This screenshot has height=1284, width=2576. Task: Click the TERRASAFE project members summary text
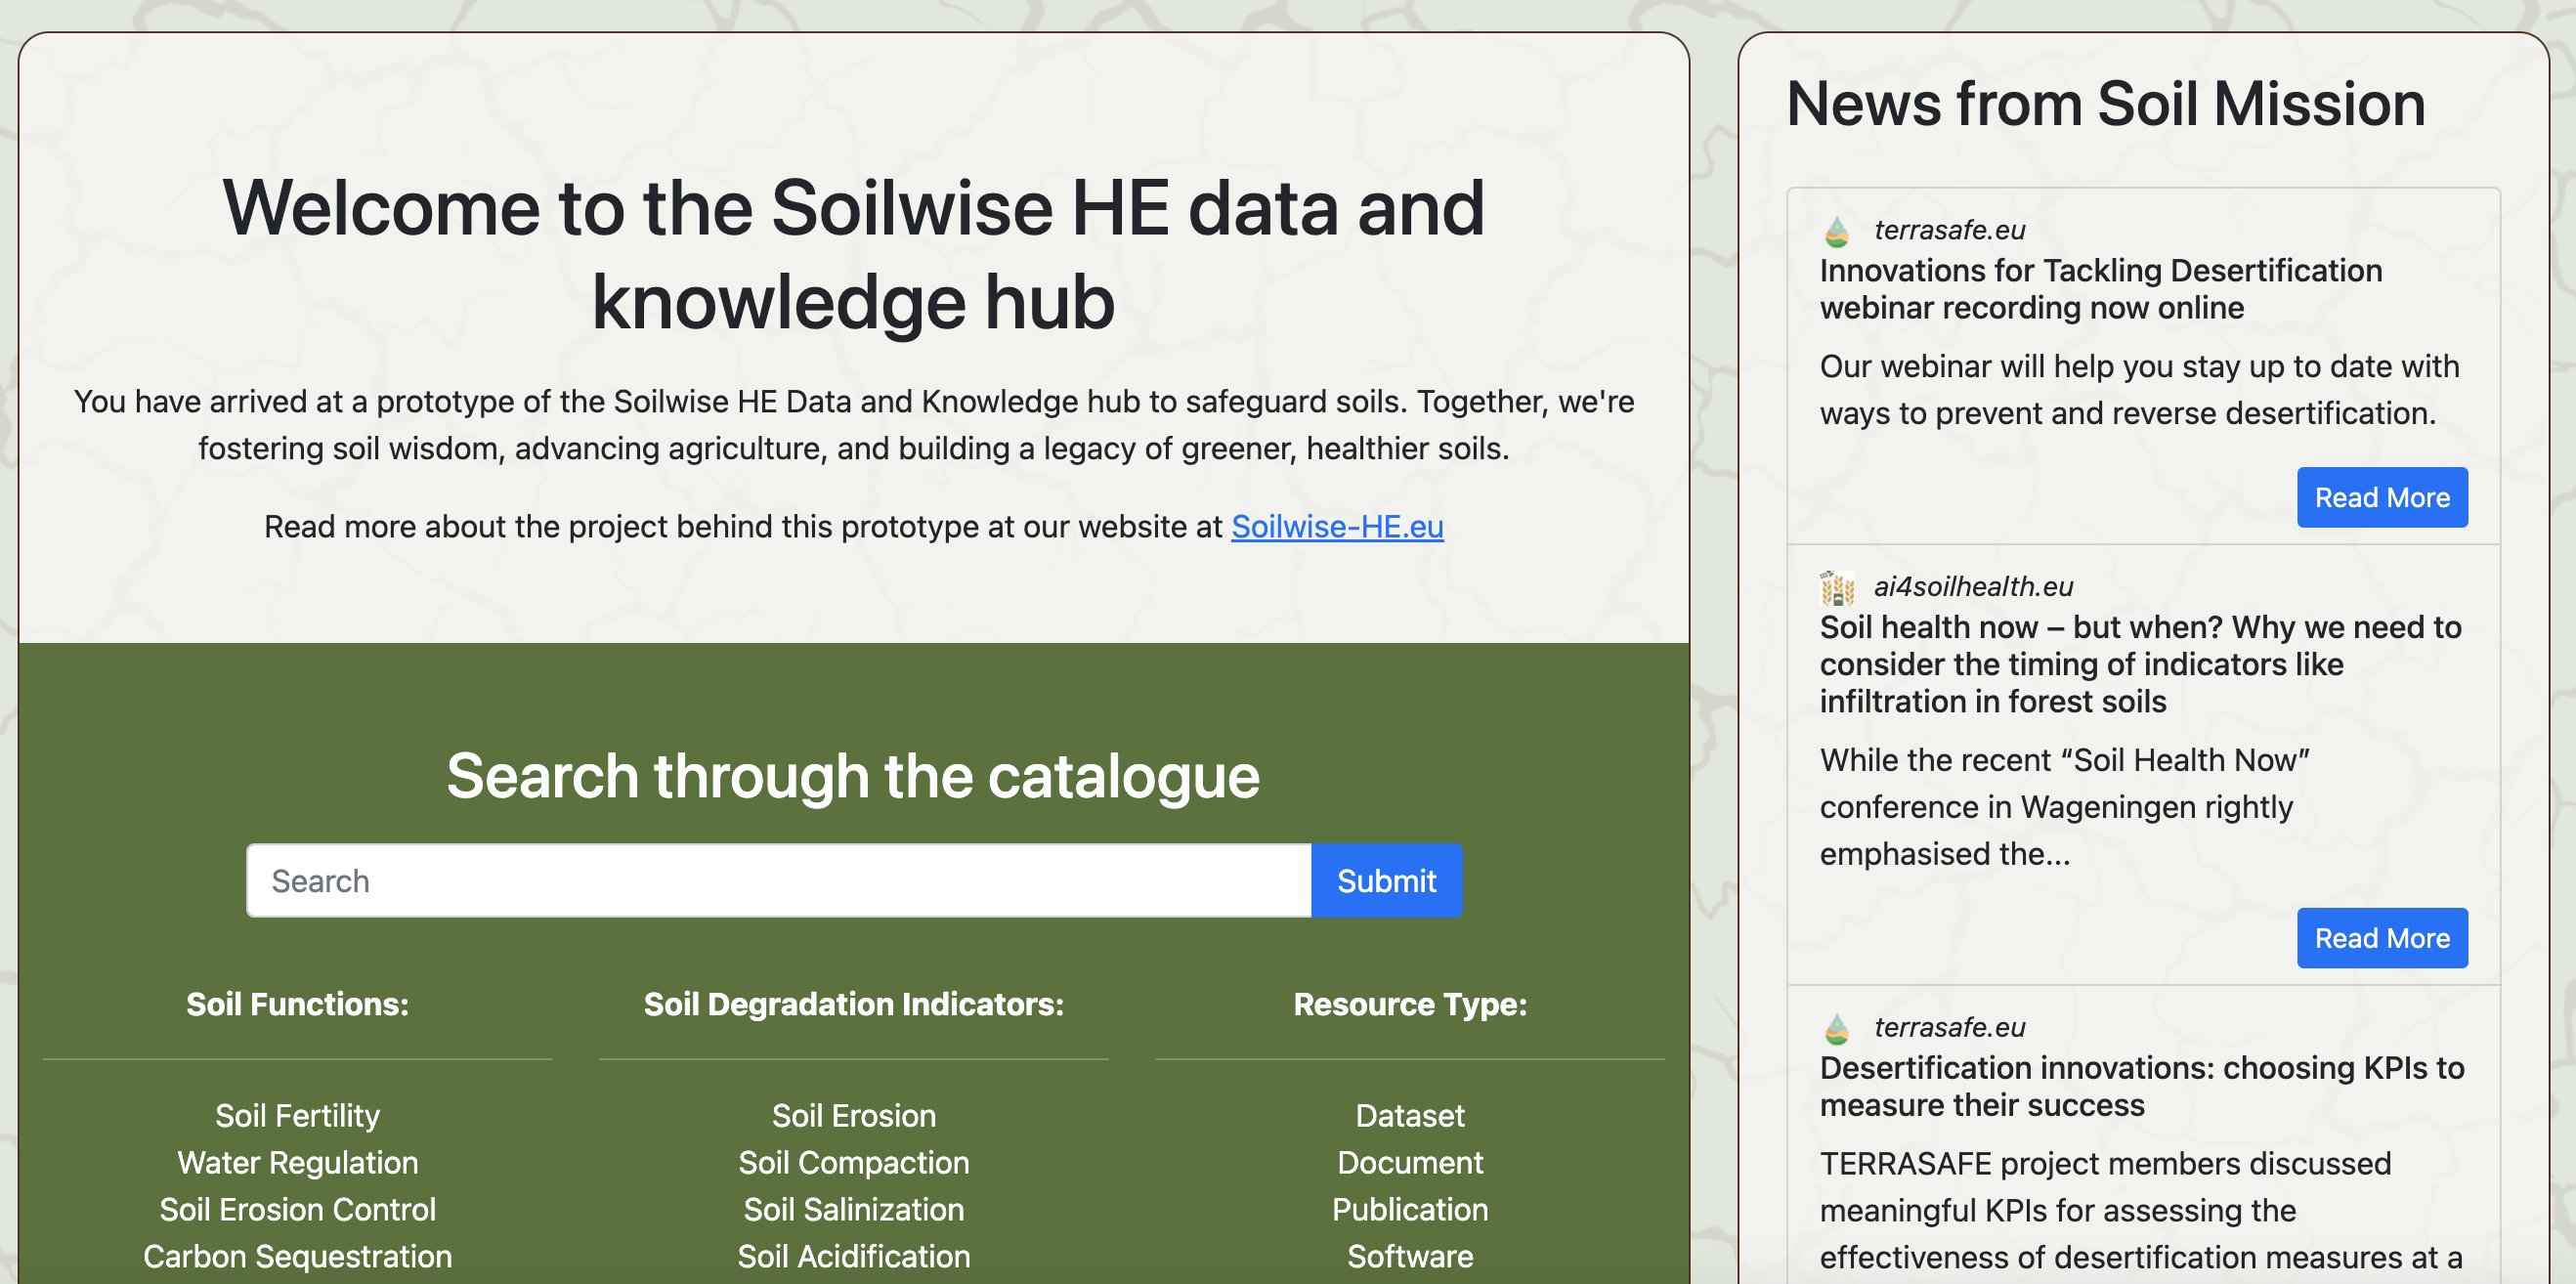pos(2141,1211)
